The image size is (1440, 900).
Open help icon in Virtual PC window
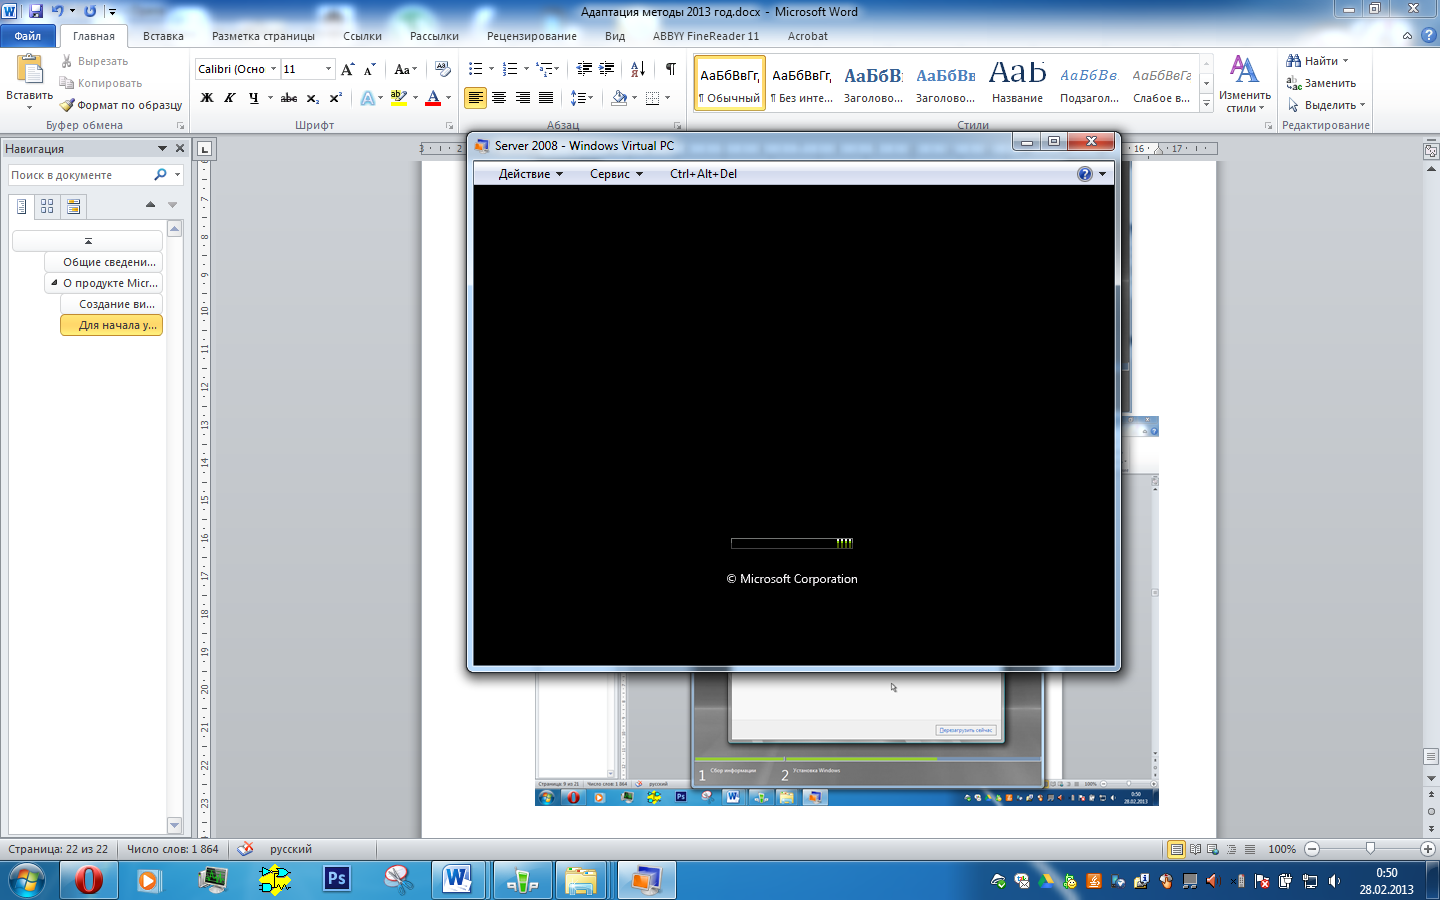pos(1085,174)
